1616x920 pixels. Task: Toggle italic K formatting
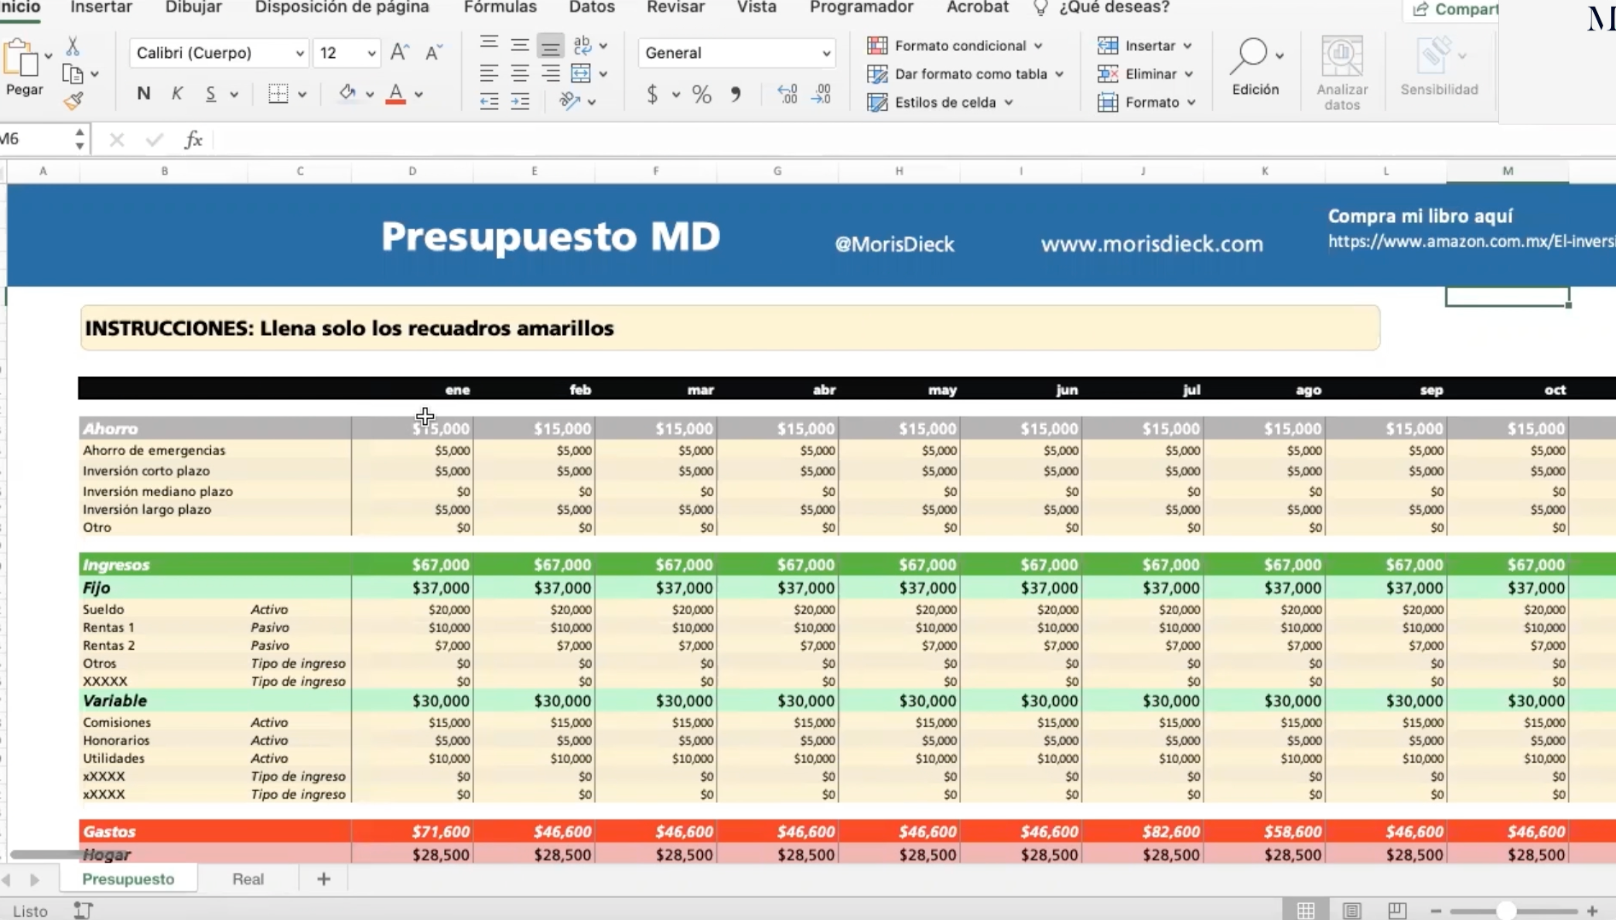[177, 94]
